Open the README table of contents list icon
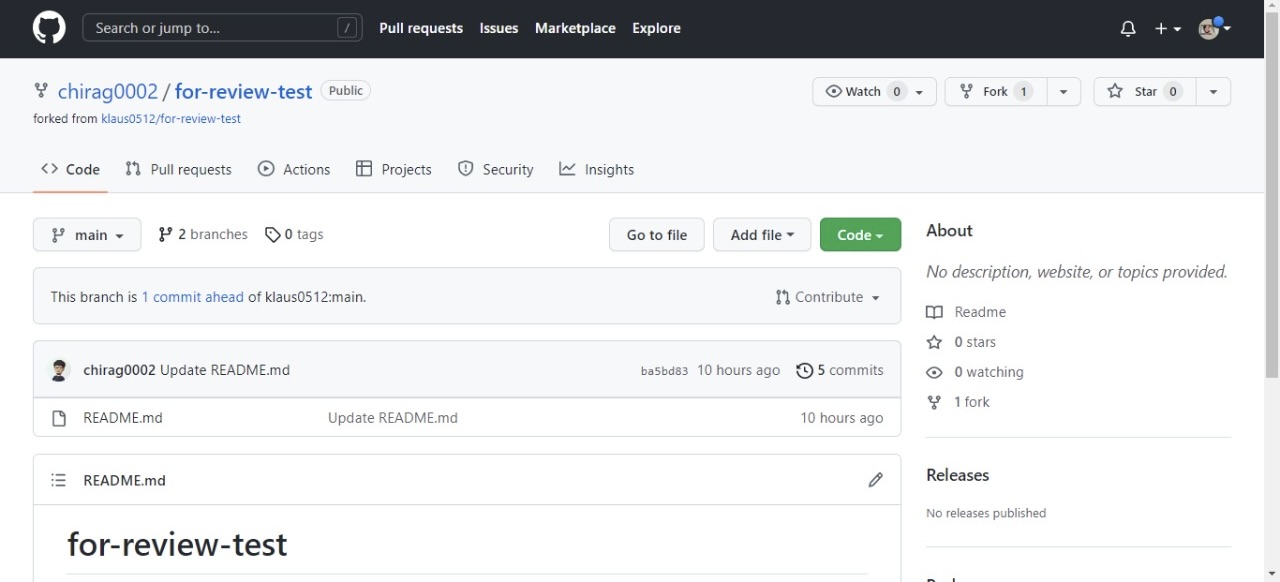 point(59,480)
